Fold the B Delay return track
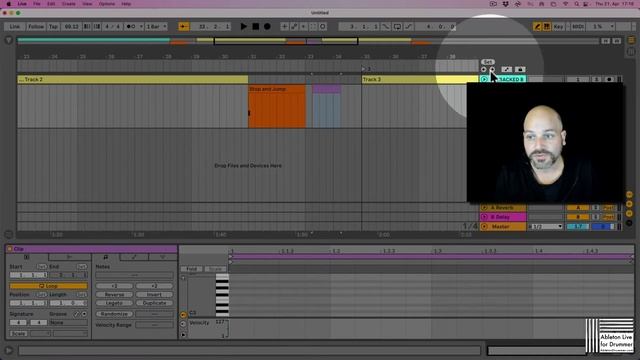 point(484,217)
